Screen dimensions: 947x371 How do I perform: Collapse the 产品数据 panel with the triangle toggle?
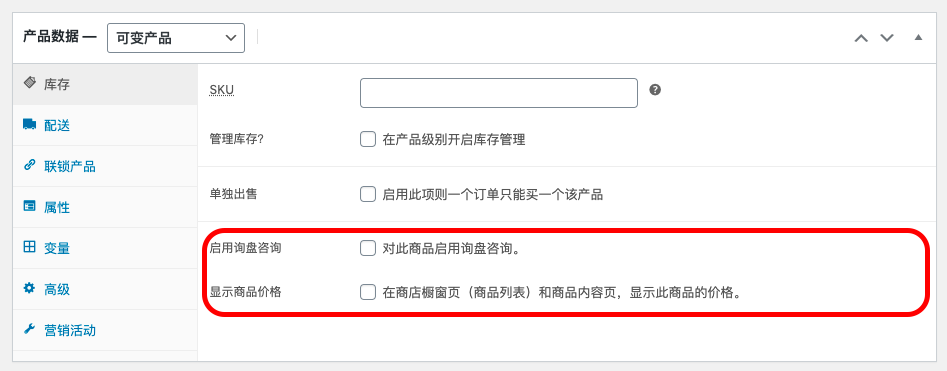coord(918,37)
